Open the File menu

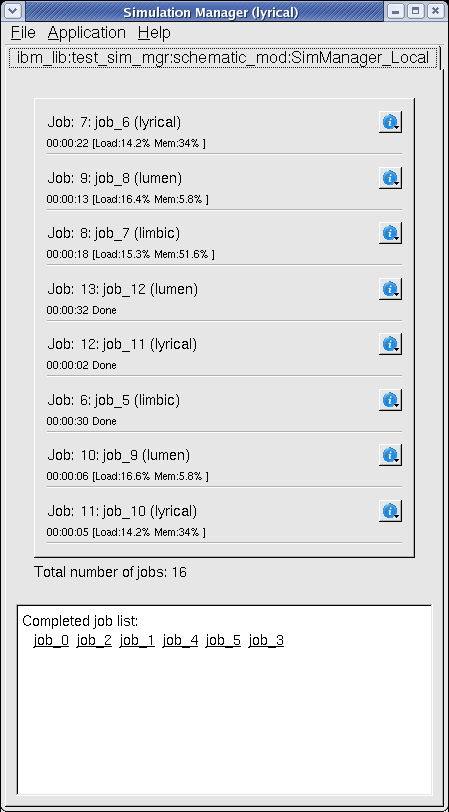(23, 33)
